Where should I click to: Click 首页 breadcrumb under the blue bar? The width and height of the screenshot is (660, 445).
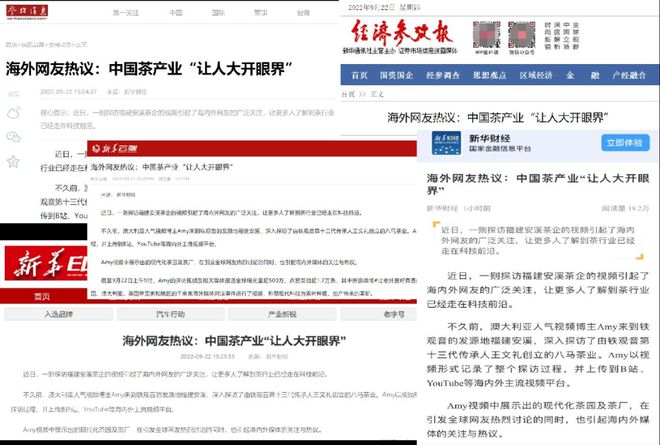click(348, 94)
